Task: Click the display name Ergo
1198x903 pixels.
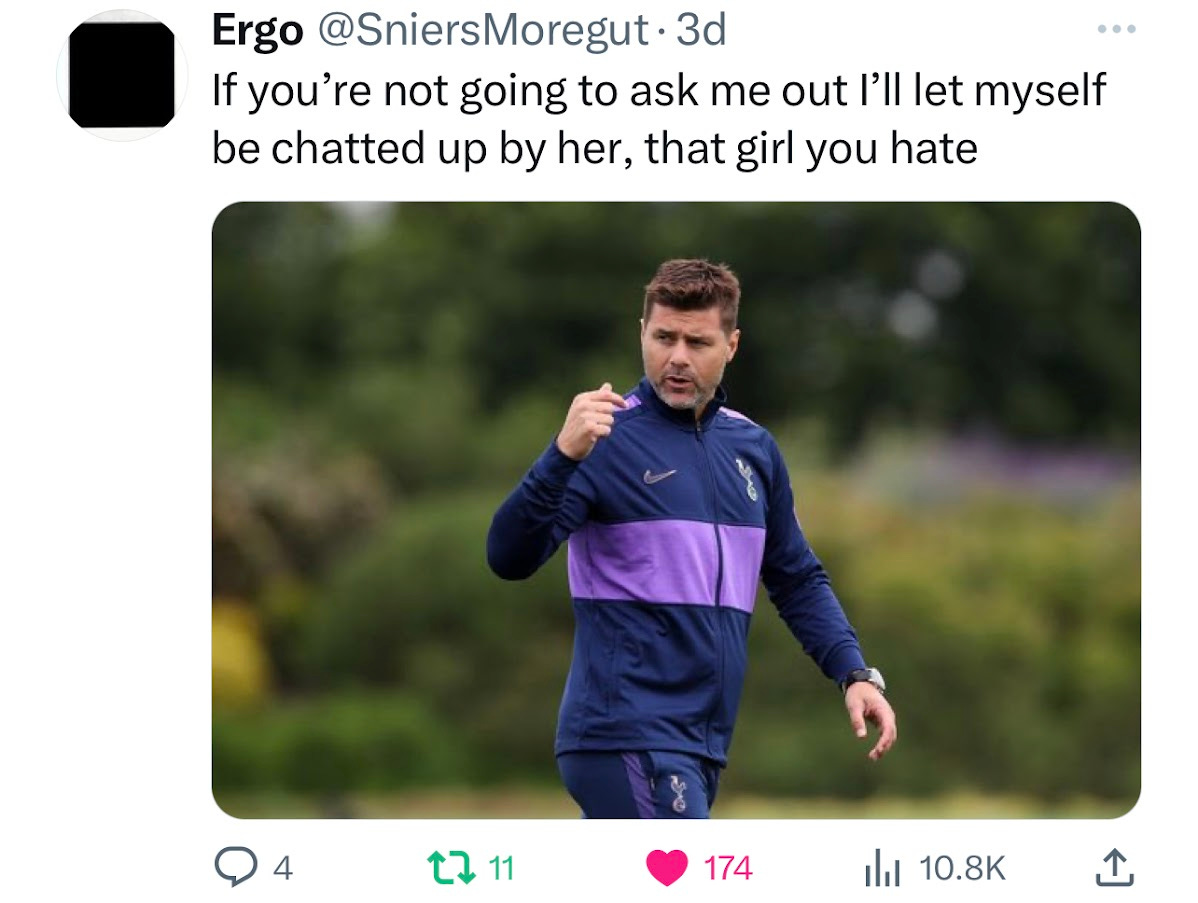Action: pyautogui.click(x=257, y=31)
